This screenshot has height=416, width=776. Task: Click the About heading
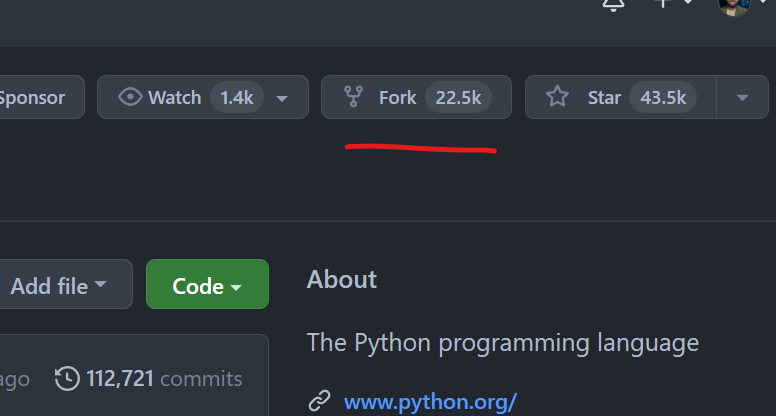342,279
